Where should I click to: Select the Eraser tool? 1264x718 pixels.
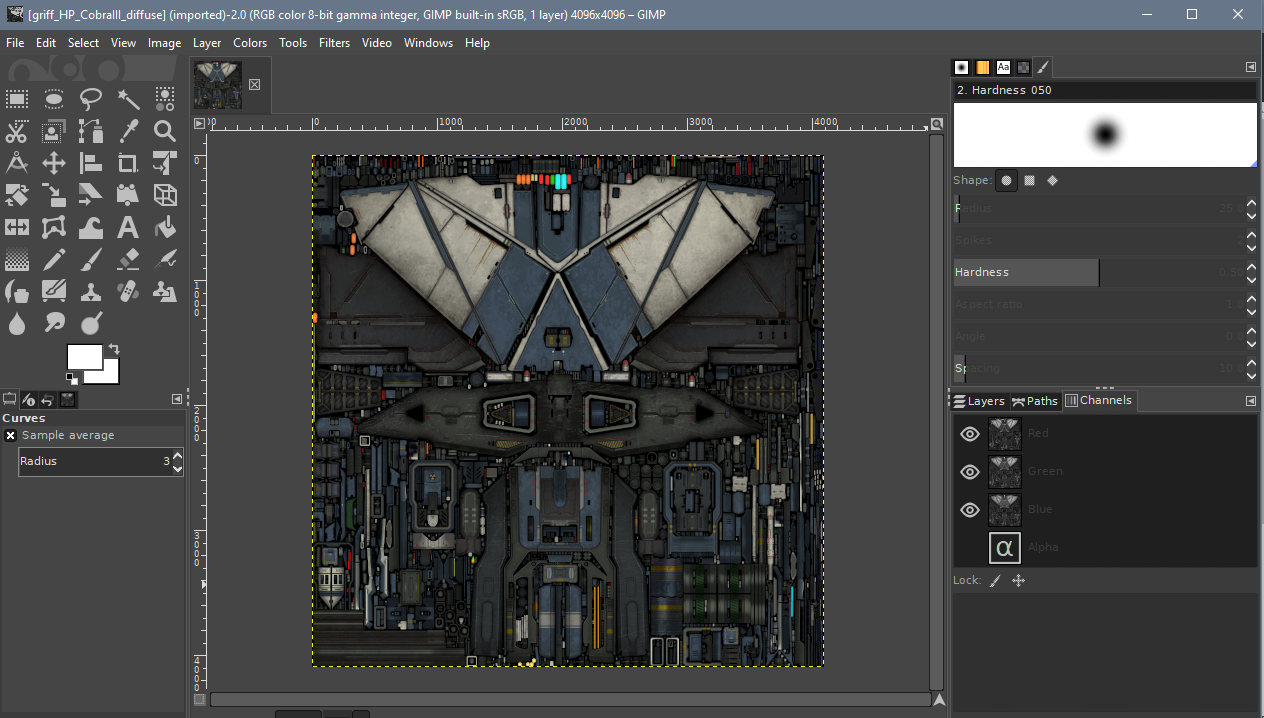click(128, 260)
